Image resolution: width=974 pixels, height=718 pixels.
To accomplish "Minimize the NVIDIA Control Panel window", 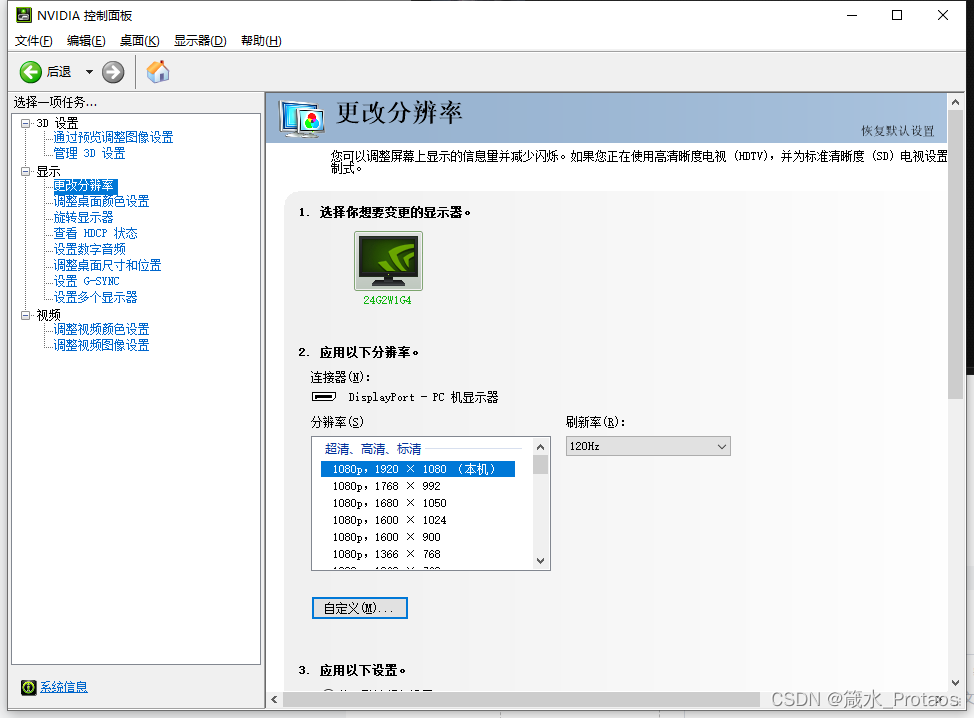I will click(x=852, y=15).
